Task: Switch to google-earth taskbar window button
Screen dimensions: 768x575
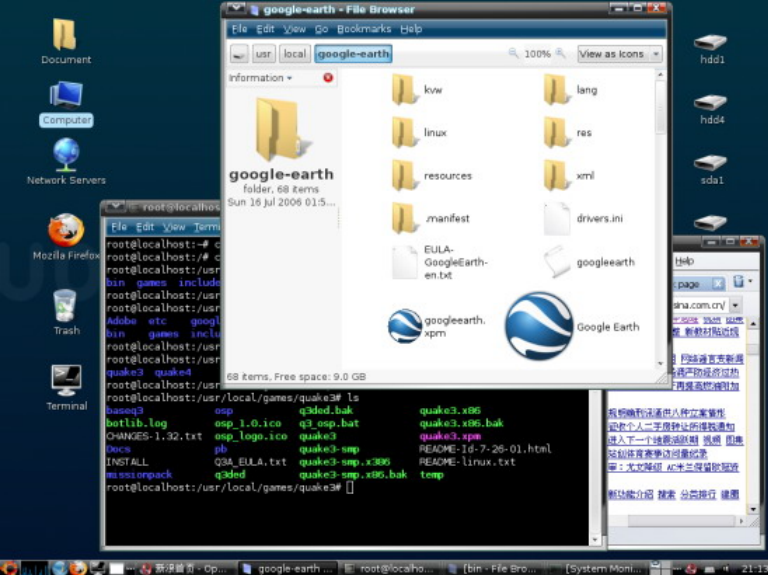Action: click(288, 569)
